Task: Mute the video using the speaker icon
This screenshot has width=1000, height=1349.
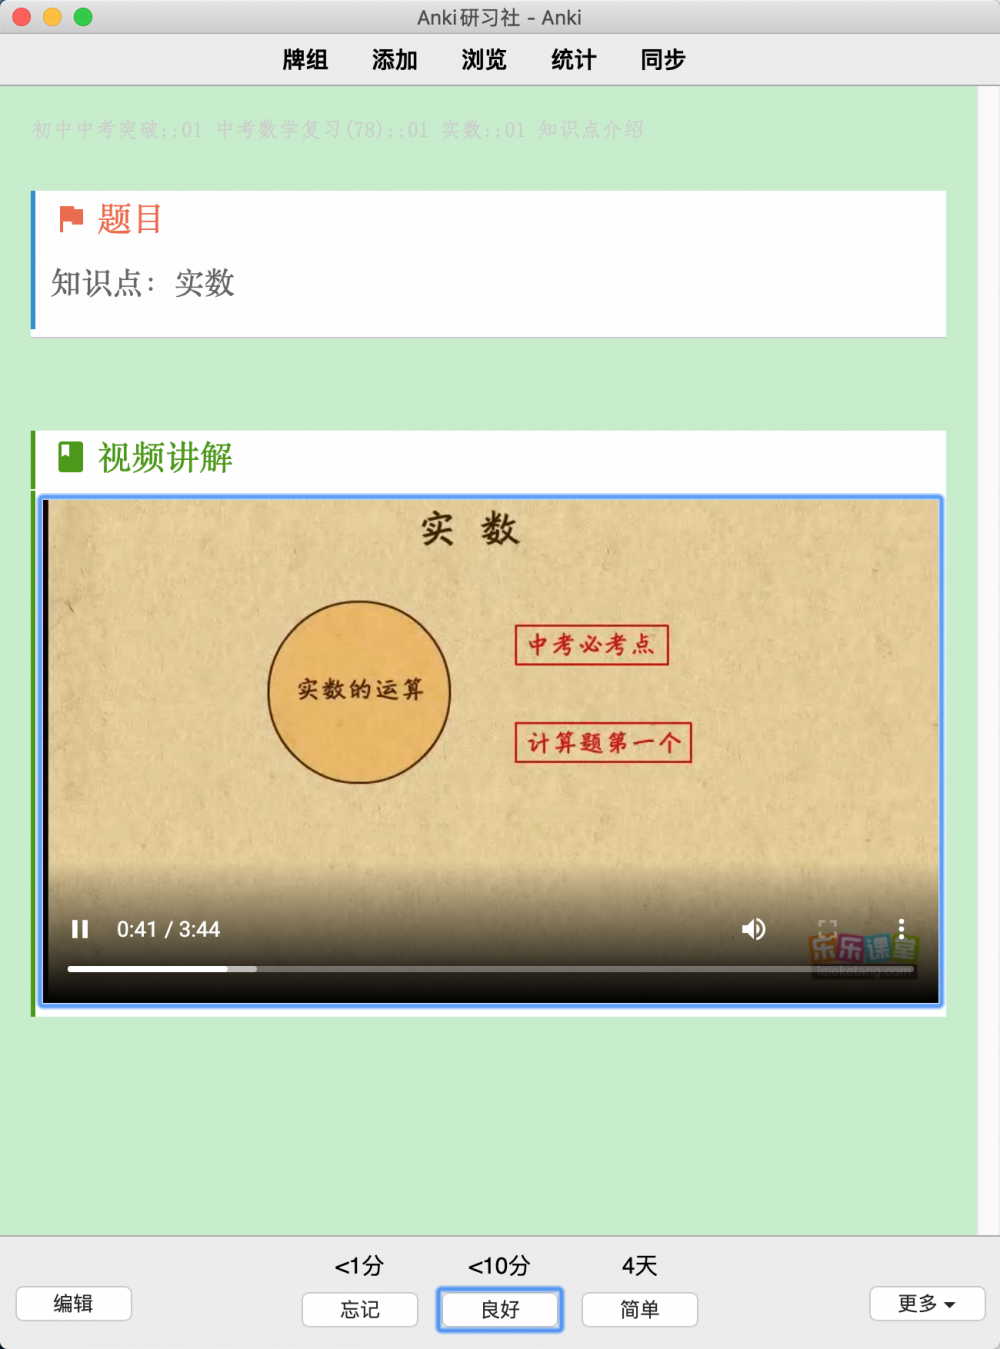Action: pyautogui.click(x=753, y=929)
